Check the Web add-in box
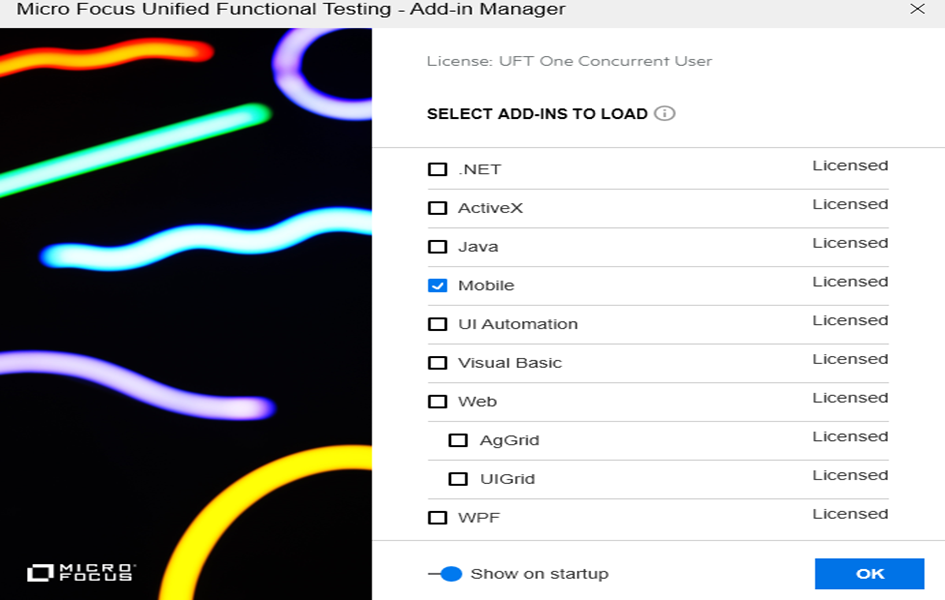 (x=438, y=401)
